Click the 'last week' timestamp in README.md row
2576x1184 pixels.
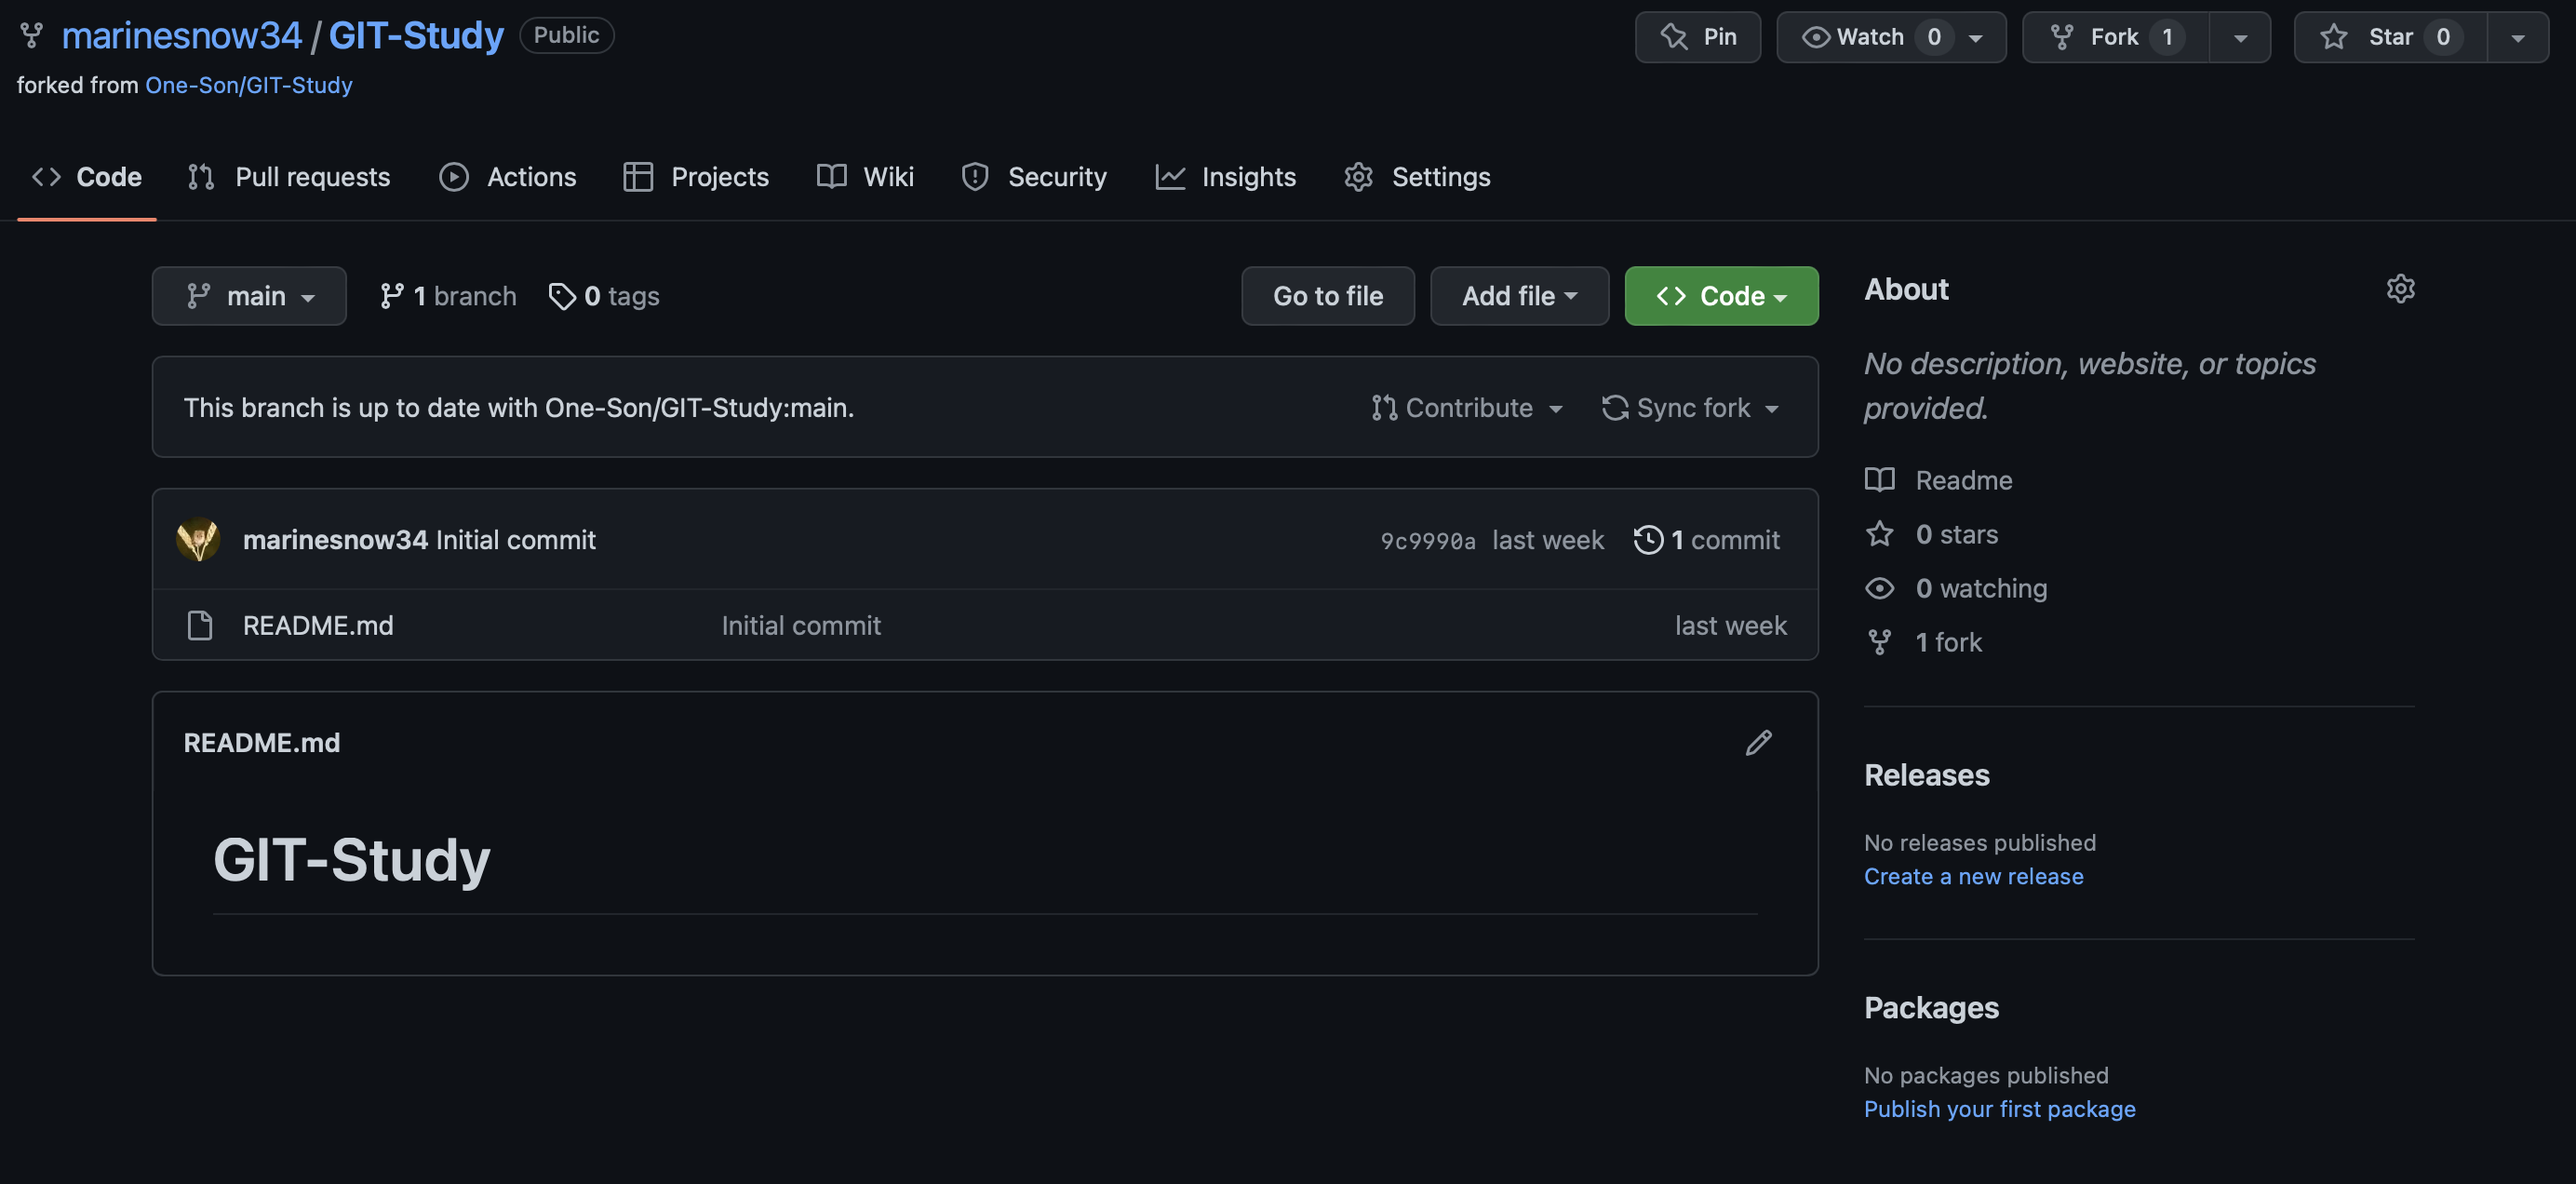[x=1730, y=625]
